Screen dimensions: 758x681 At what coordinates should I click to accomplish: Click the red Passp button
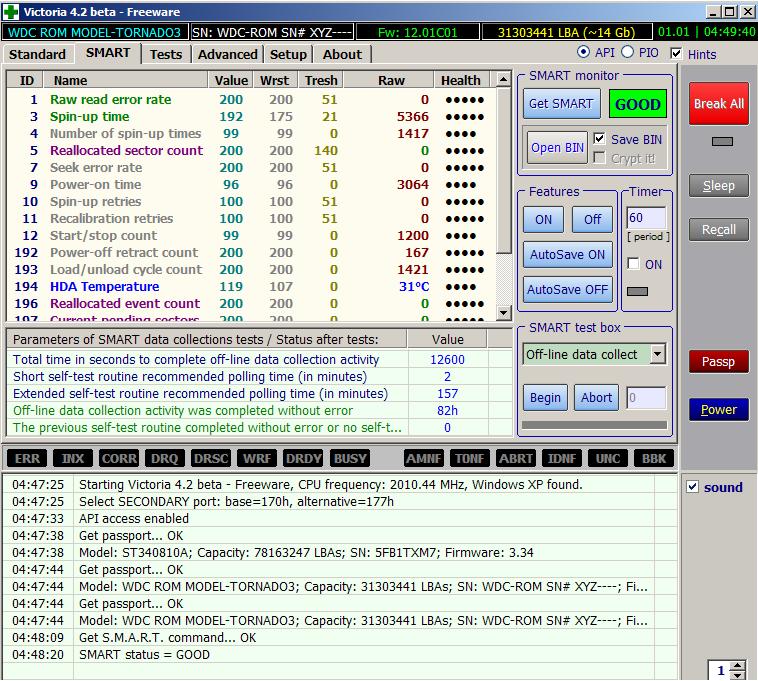tap(719, 362)
